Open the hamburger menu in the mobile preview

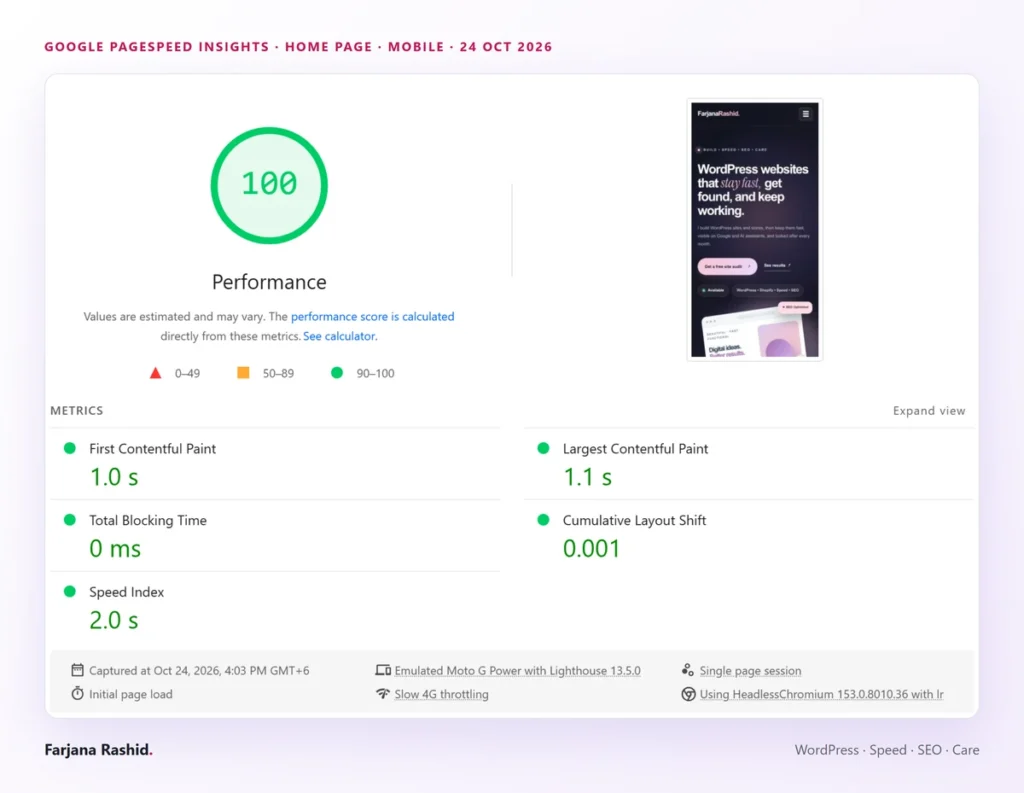click(x=806, y=114)
